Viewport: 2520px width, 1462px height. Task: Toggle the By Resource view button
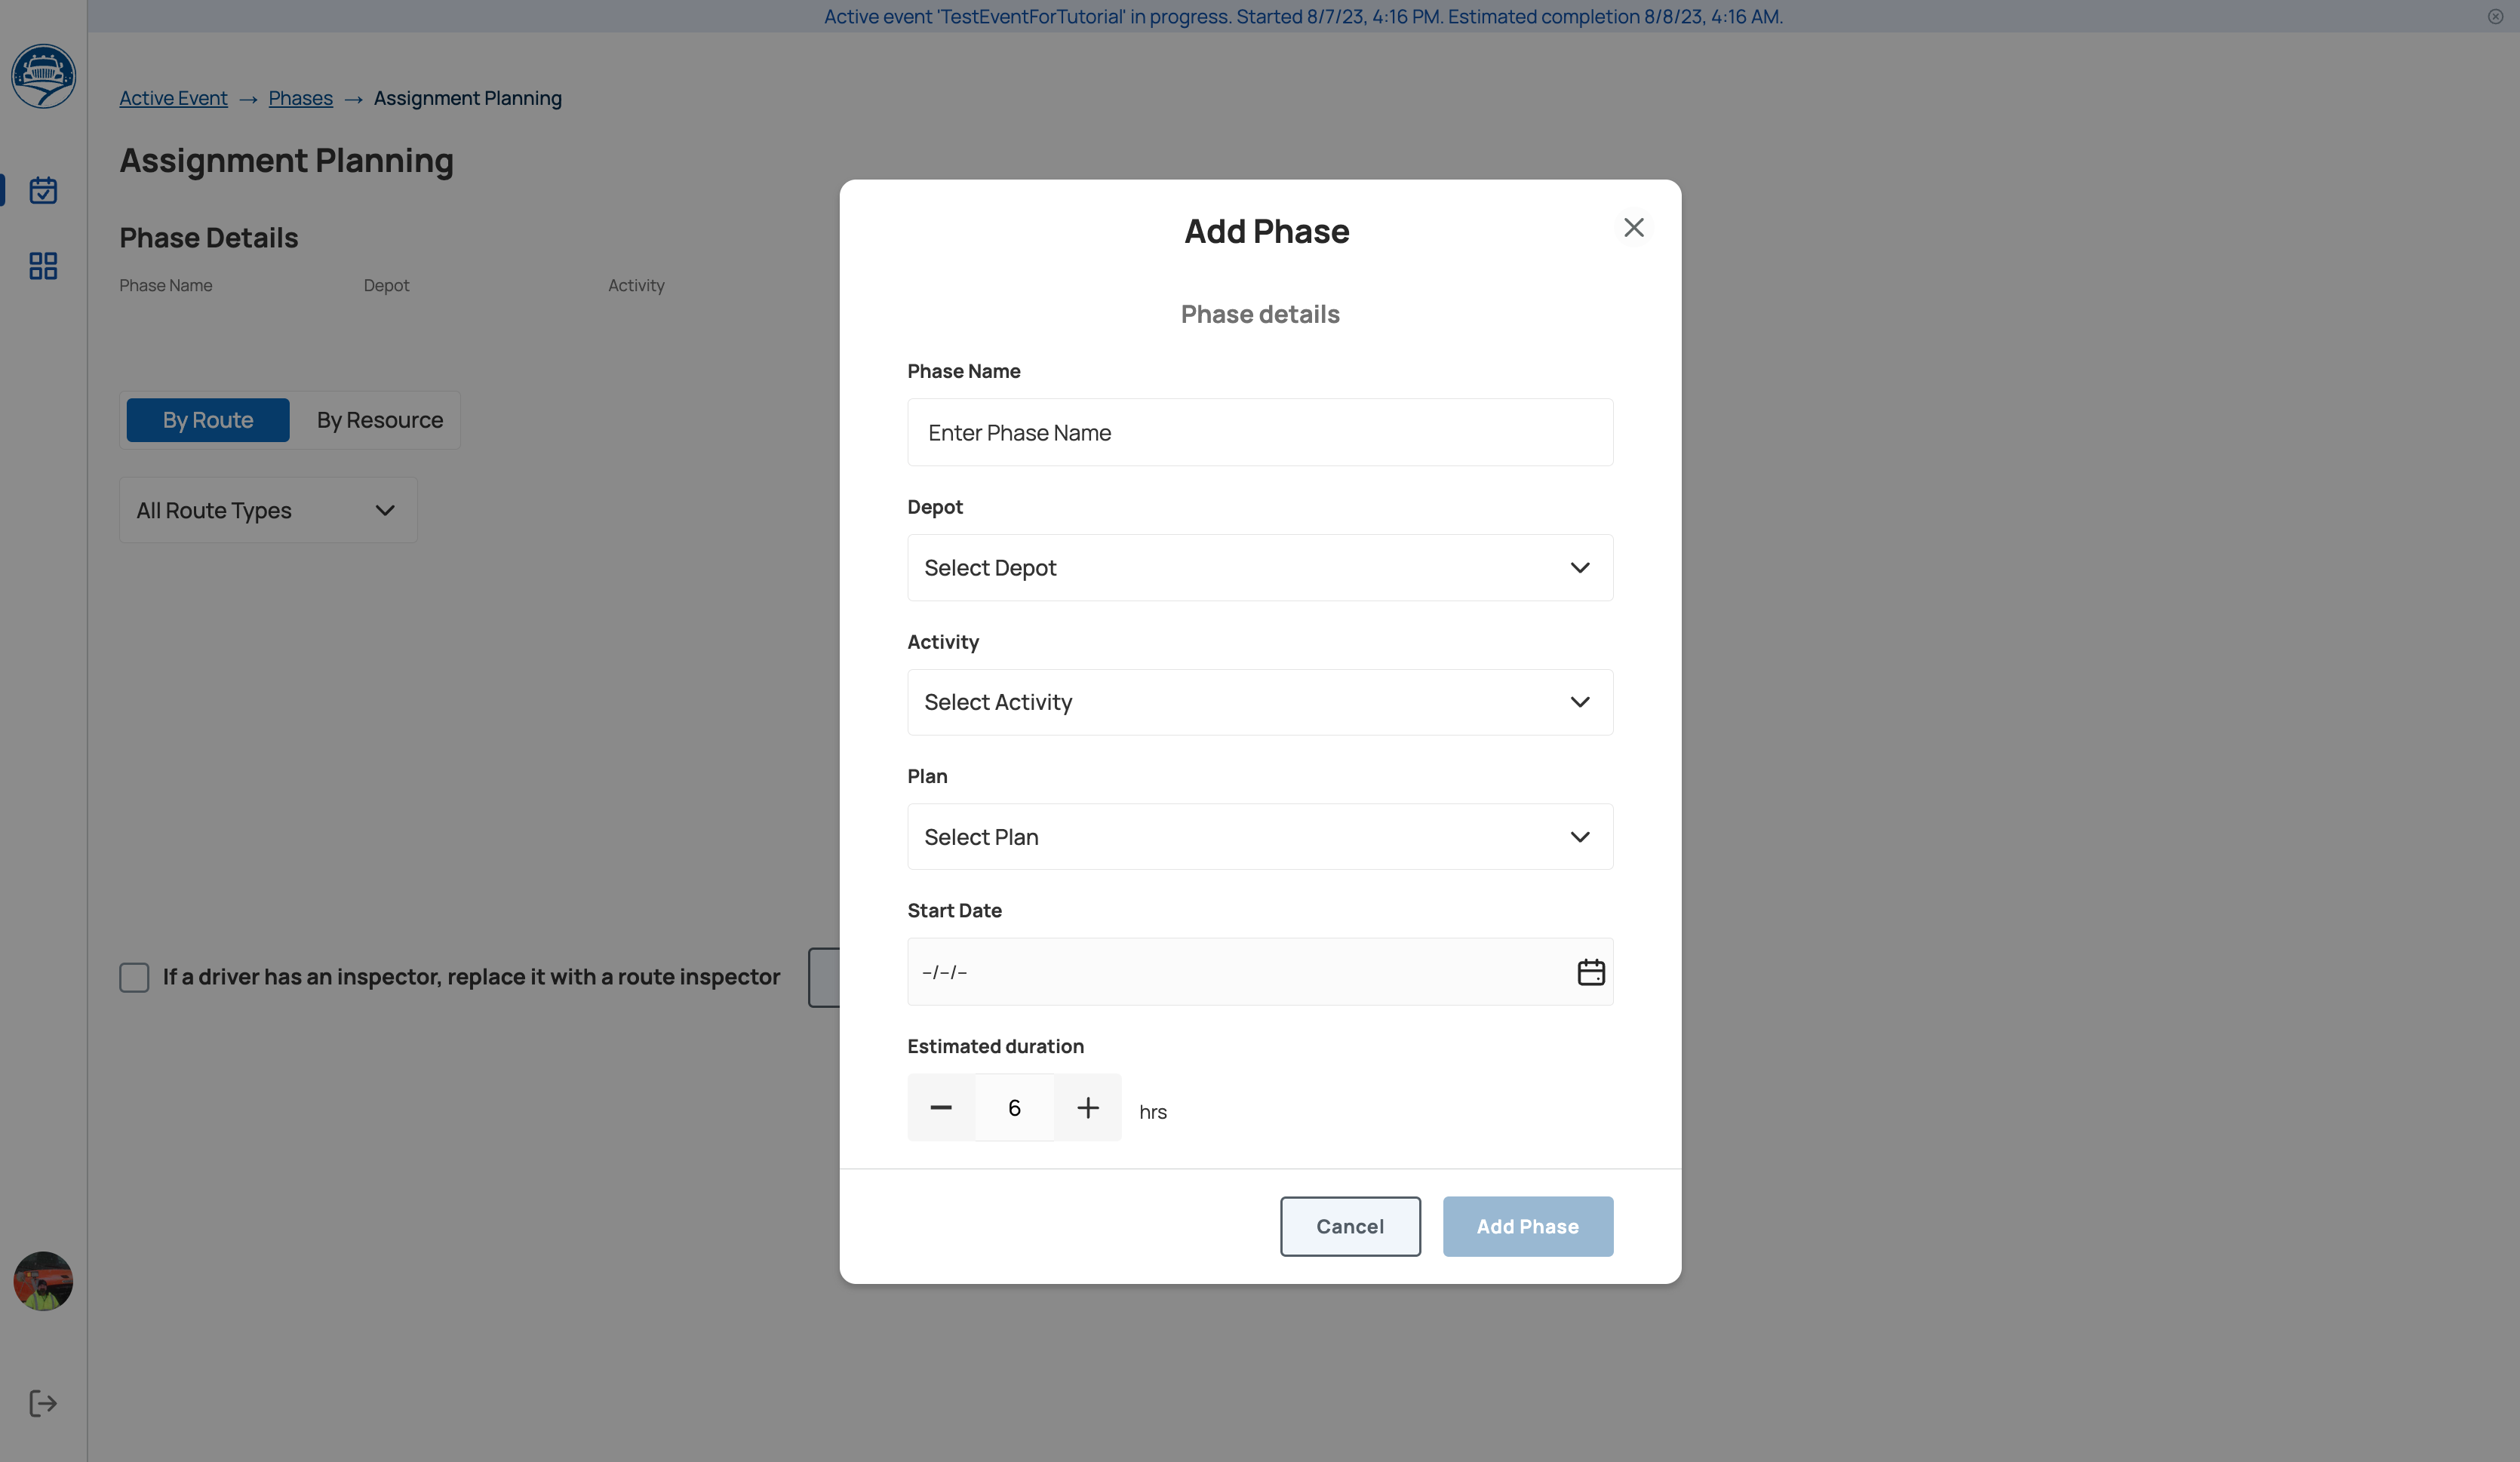tap(378, 418)
